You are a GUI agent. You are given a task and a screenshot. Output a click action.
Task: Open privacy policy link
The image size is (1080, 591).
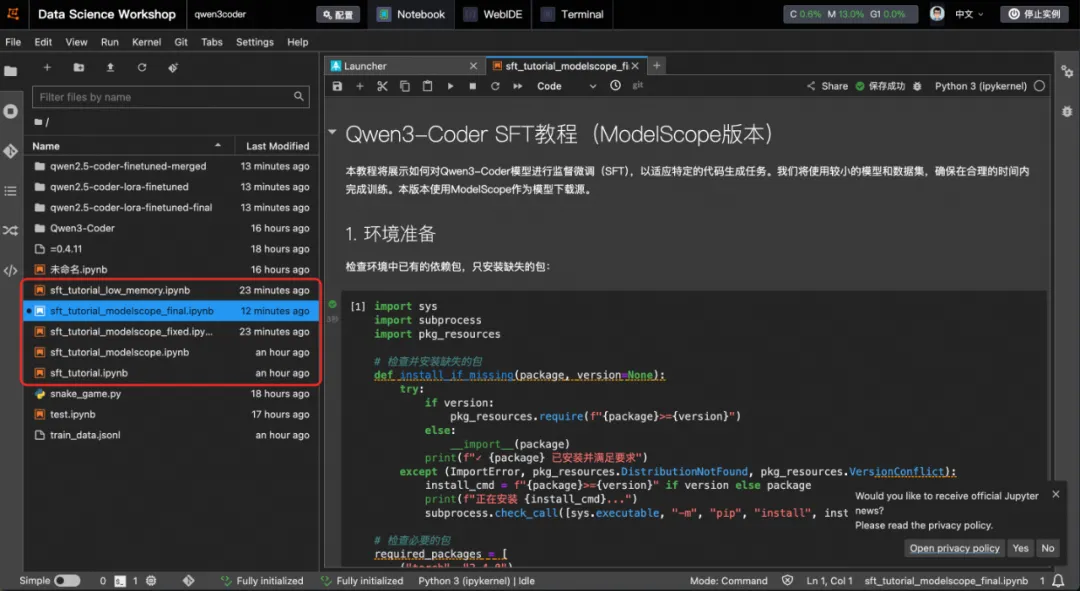tap(954, 548)
